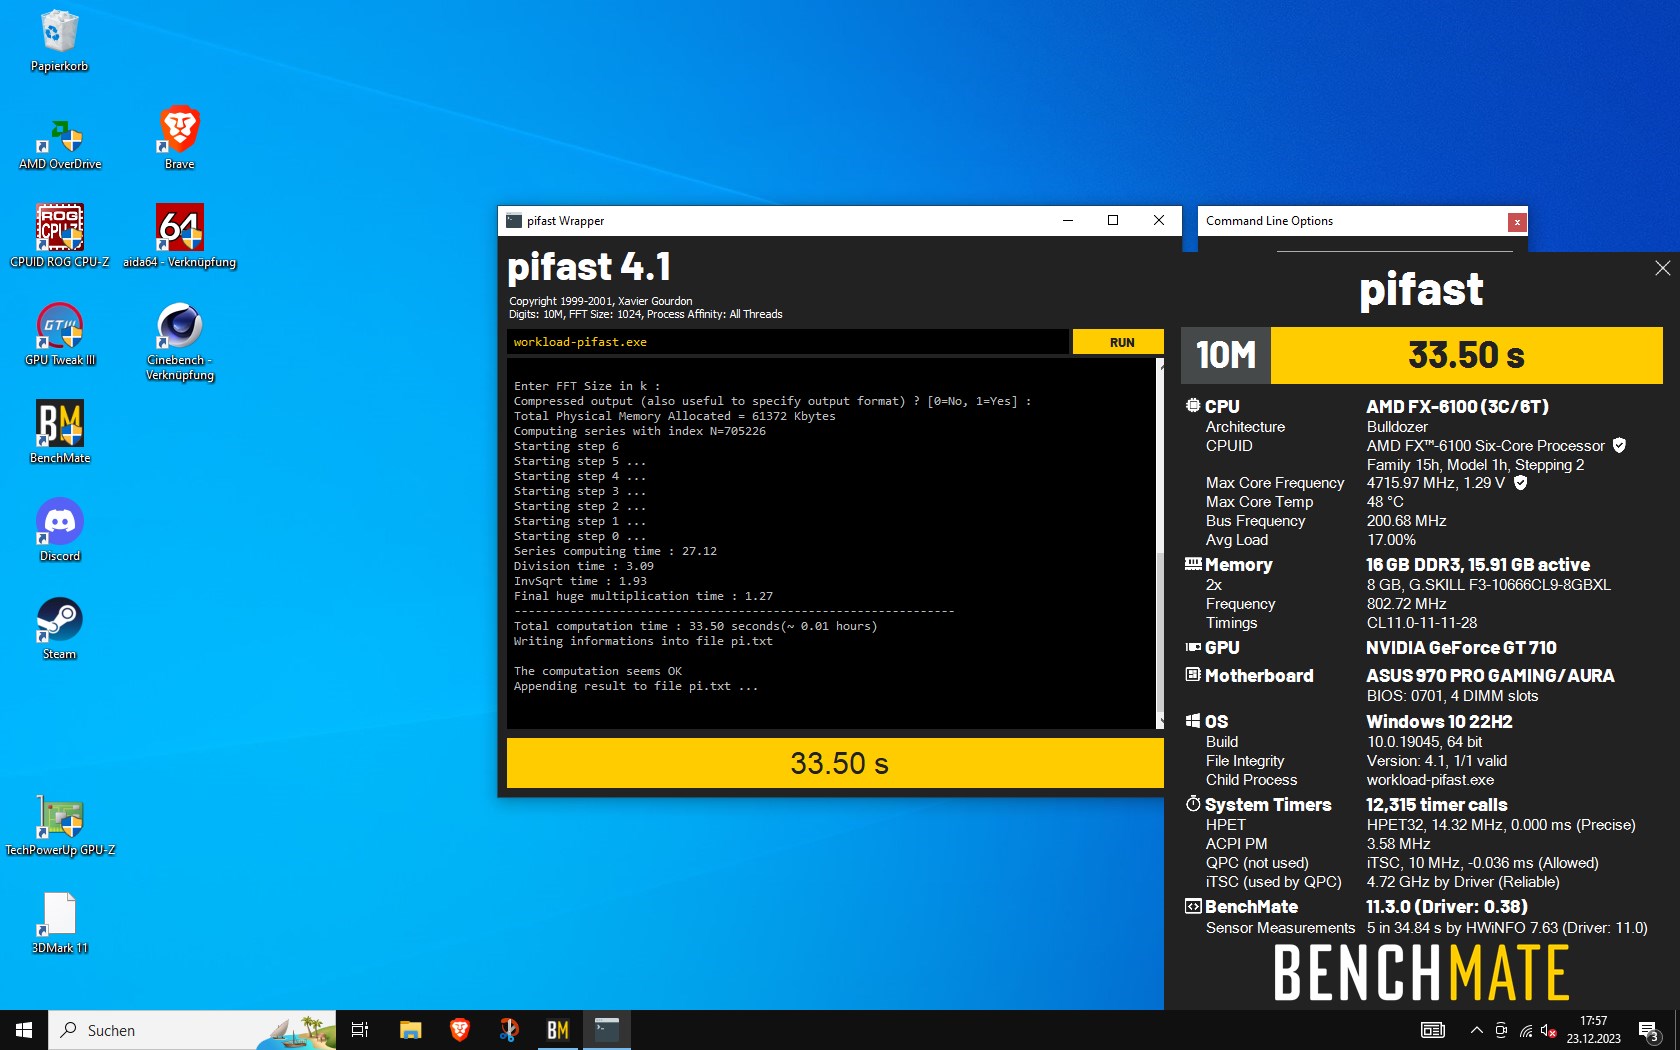Click the AMD FX-6100 (3C/6T) value
1680x1050 pixels.
pos(1457,407)
